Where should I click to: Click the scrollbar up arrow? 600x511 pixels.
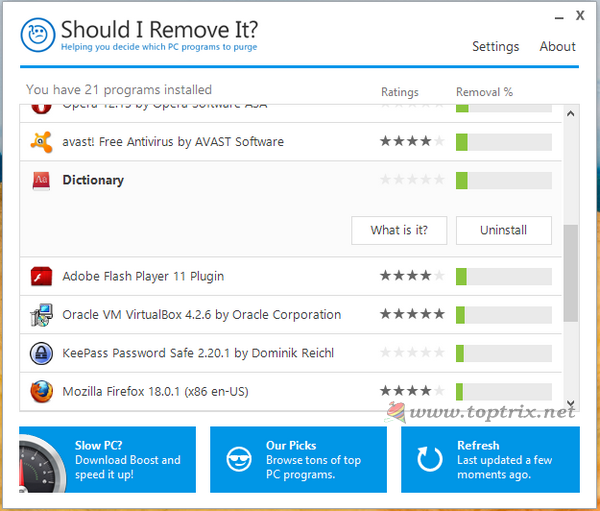(x=571, y=114)
